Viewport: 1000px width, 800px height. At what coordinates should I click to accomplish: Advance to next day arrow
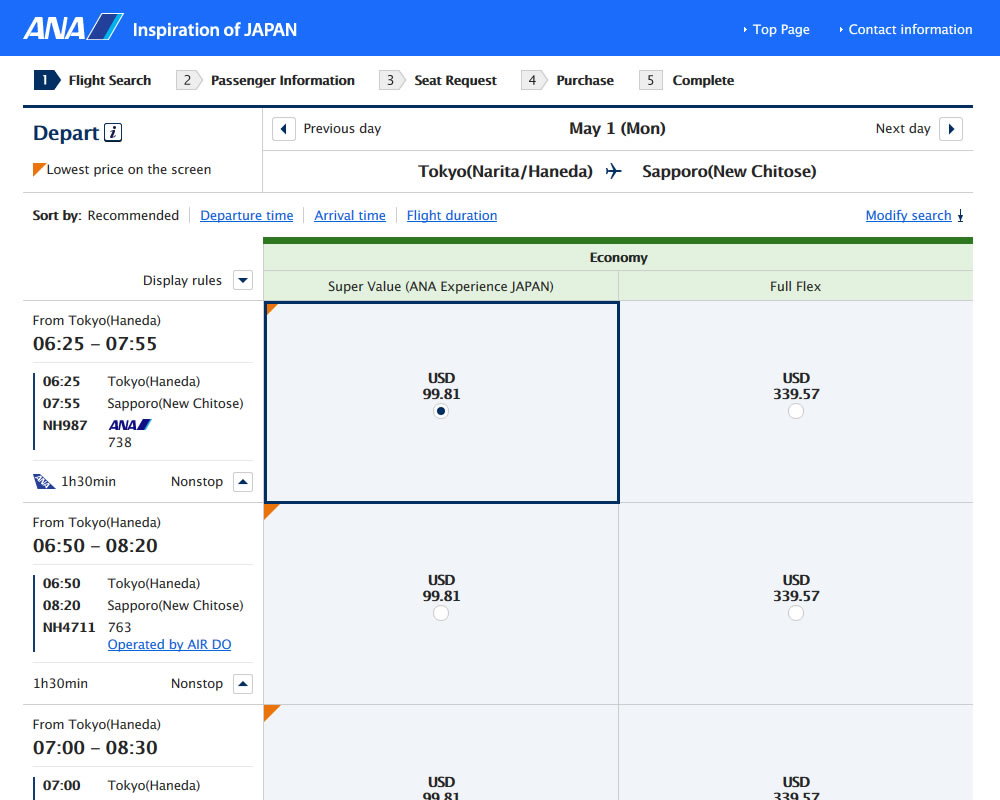[x=950, y=129]
